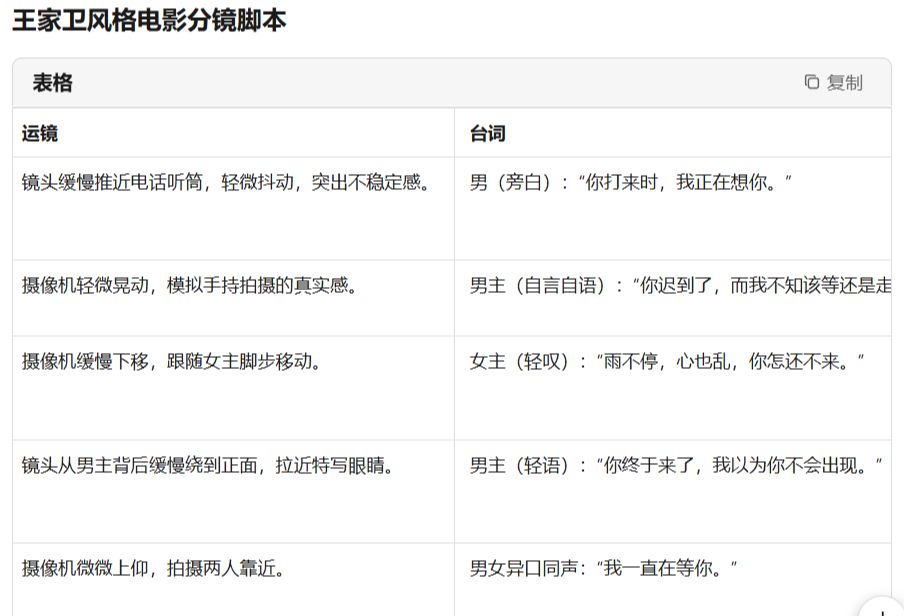The width and height of the screenshot is (904, 616).
Task: Select the cell 摄像机缓慢下移，跟随女主脚步移动
Action: 172,362
